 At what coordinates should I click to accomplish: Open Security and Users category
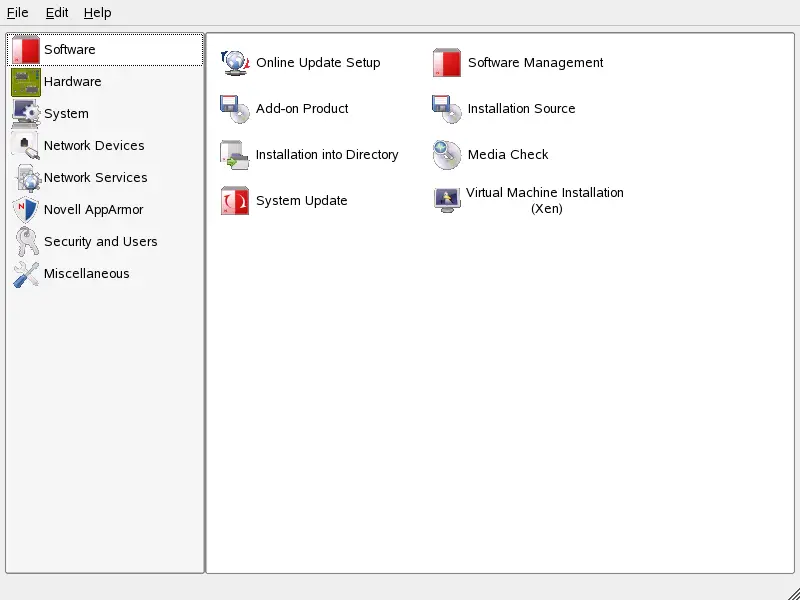coord(100,242)
